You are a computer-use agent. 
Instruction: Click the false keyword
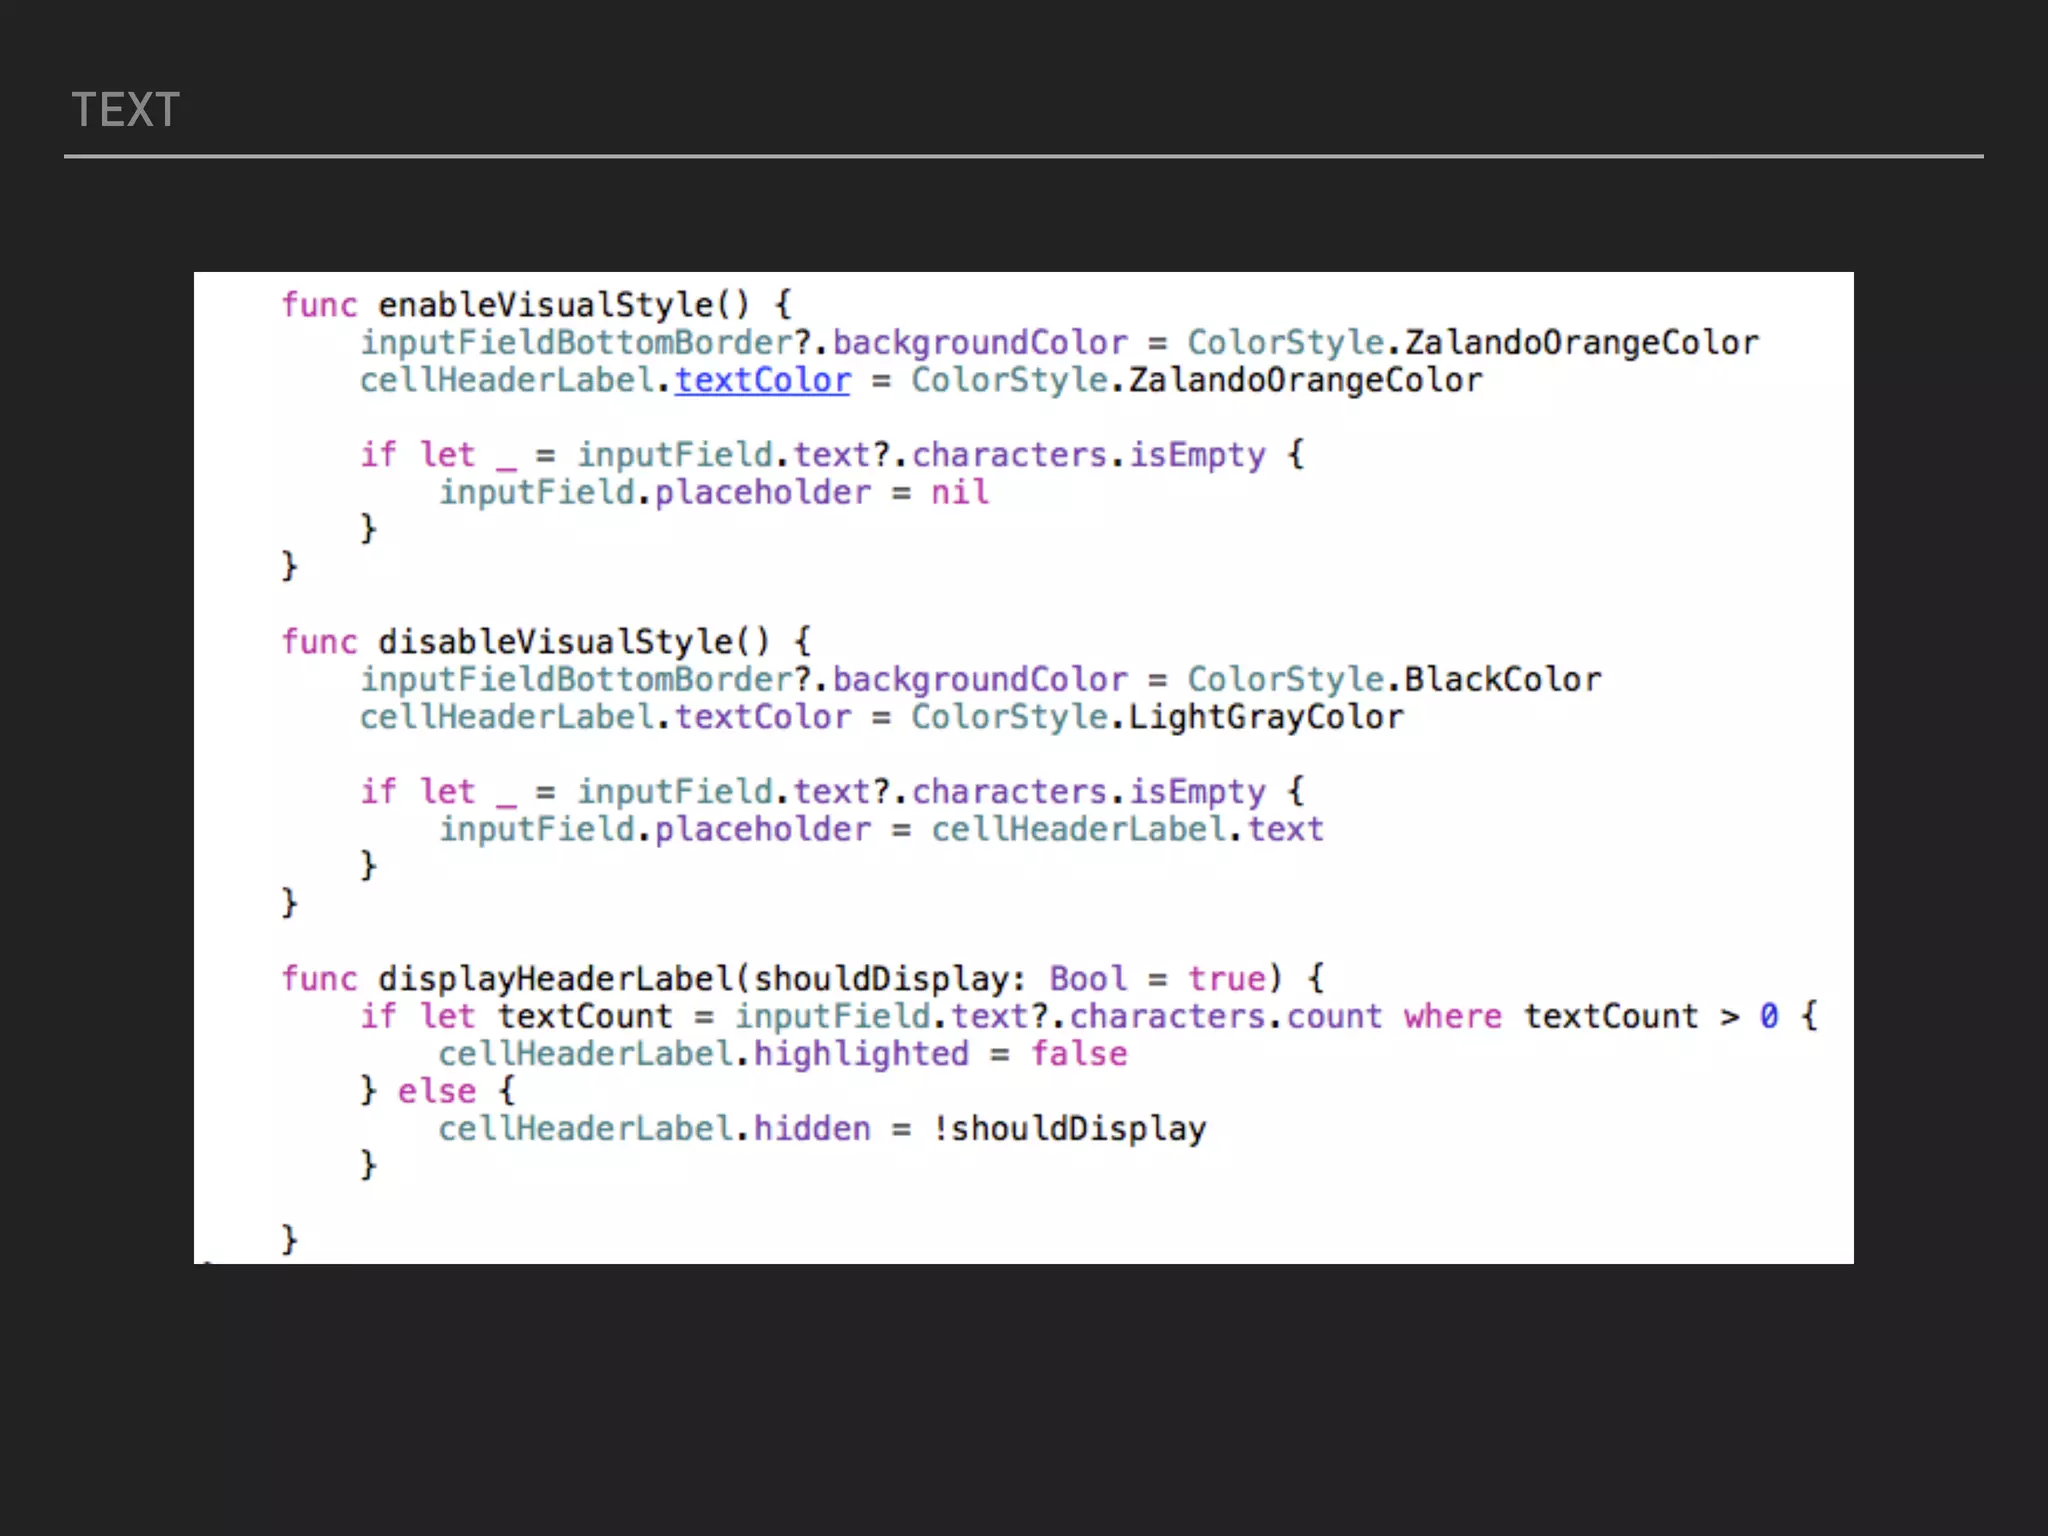tap(1078, 1054)
